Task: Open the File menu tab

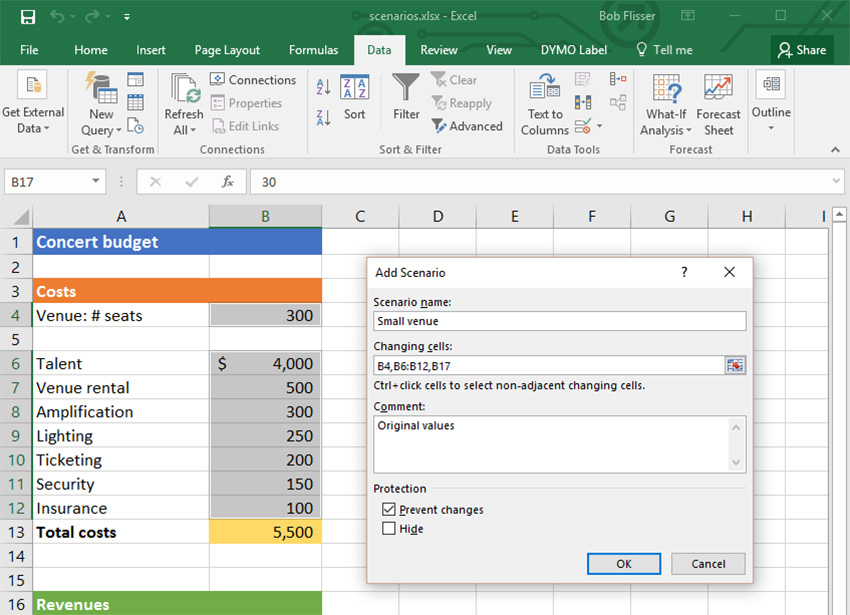Action: [29, 50]
